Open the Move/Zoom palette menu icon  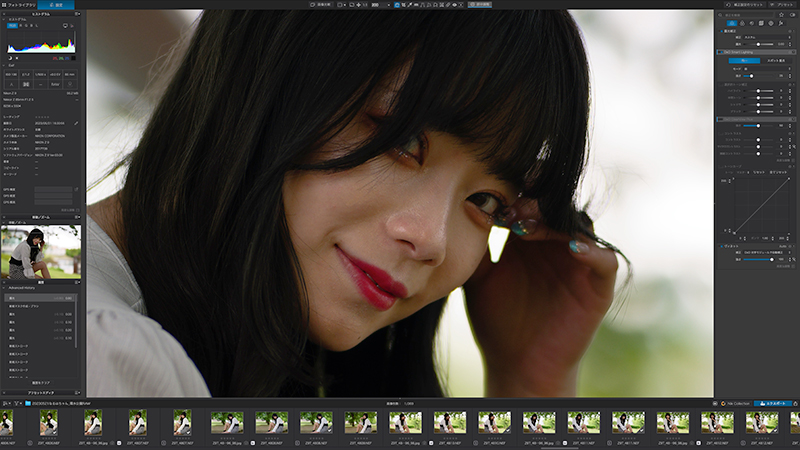point(78,217)
